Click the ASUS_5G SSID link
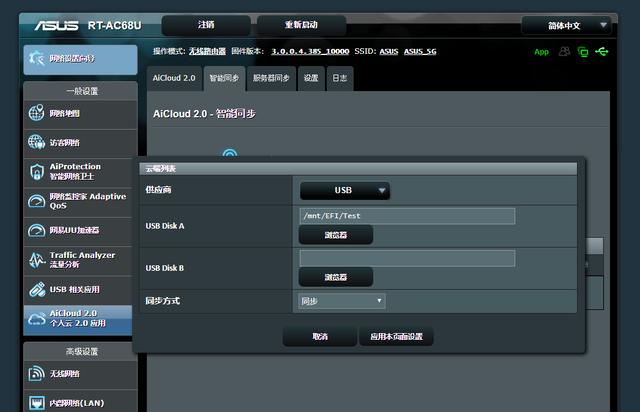This screenshot has width=640, height=412. (x=420, y=51)
